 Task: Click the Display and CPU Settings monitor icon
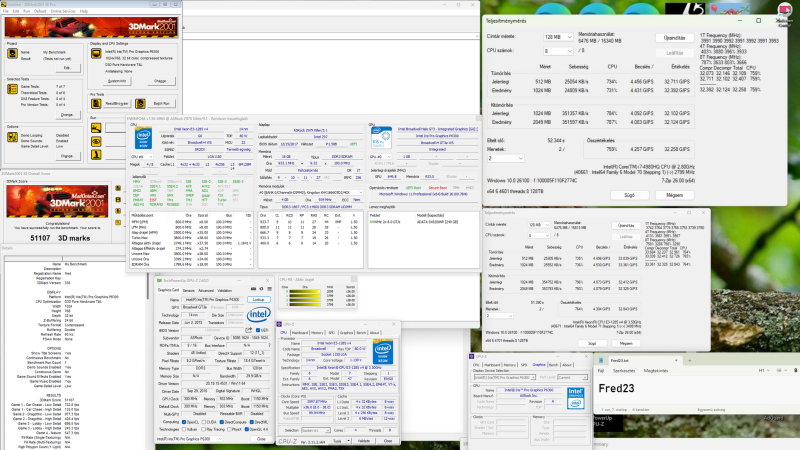96,54
